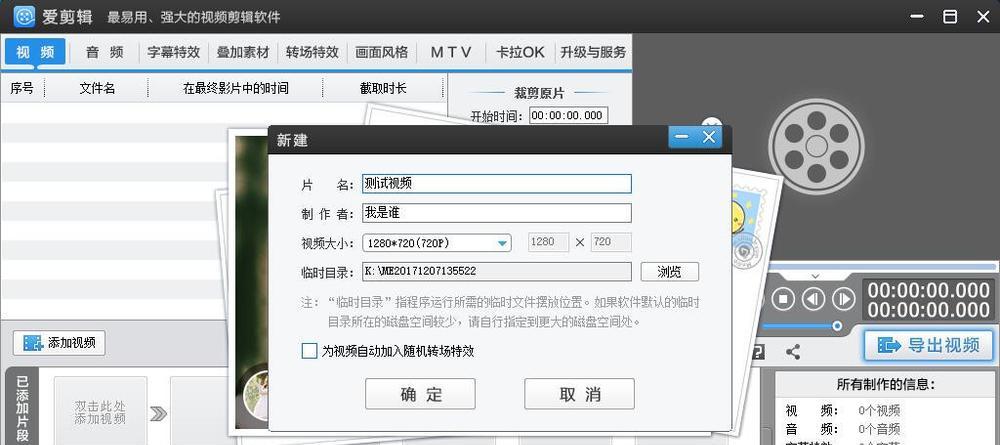The width and height of the screenshot is (1000, 445).
Task: Click the preview progress bar
Action: click(883, 266)
